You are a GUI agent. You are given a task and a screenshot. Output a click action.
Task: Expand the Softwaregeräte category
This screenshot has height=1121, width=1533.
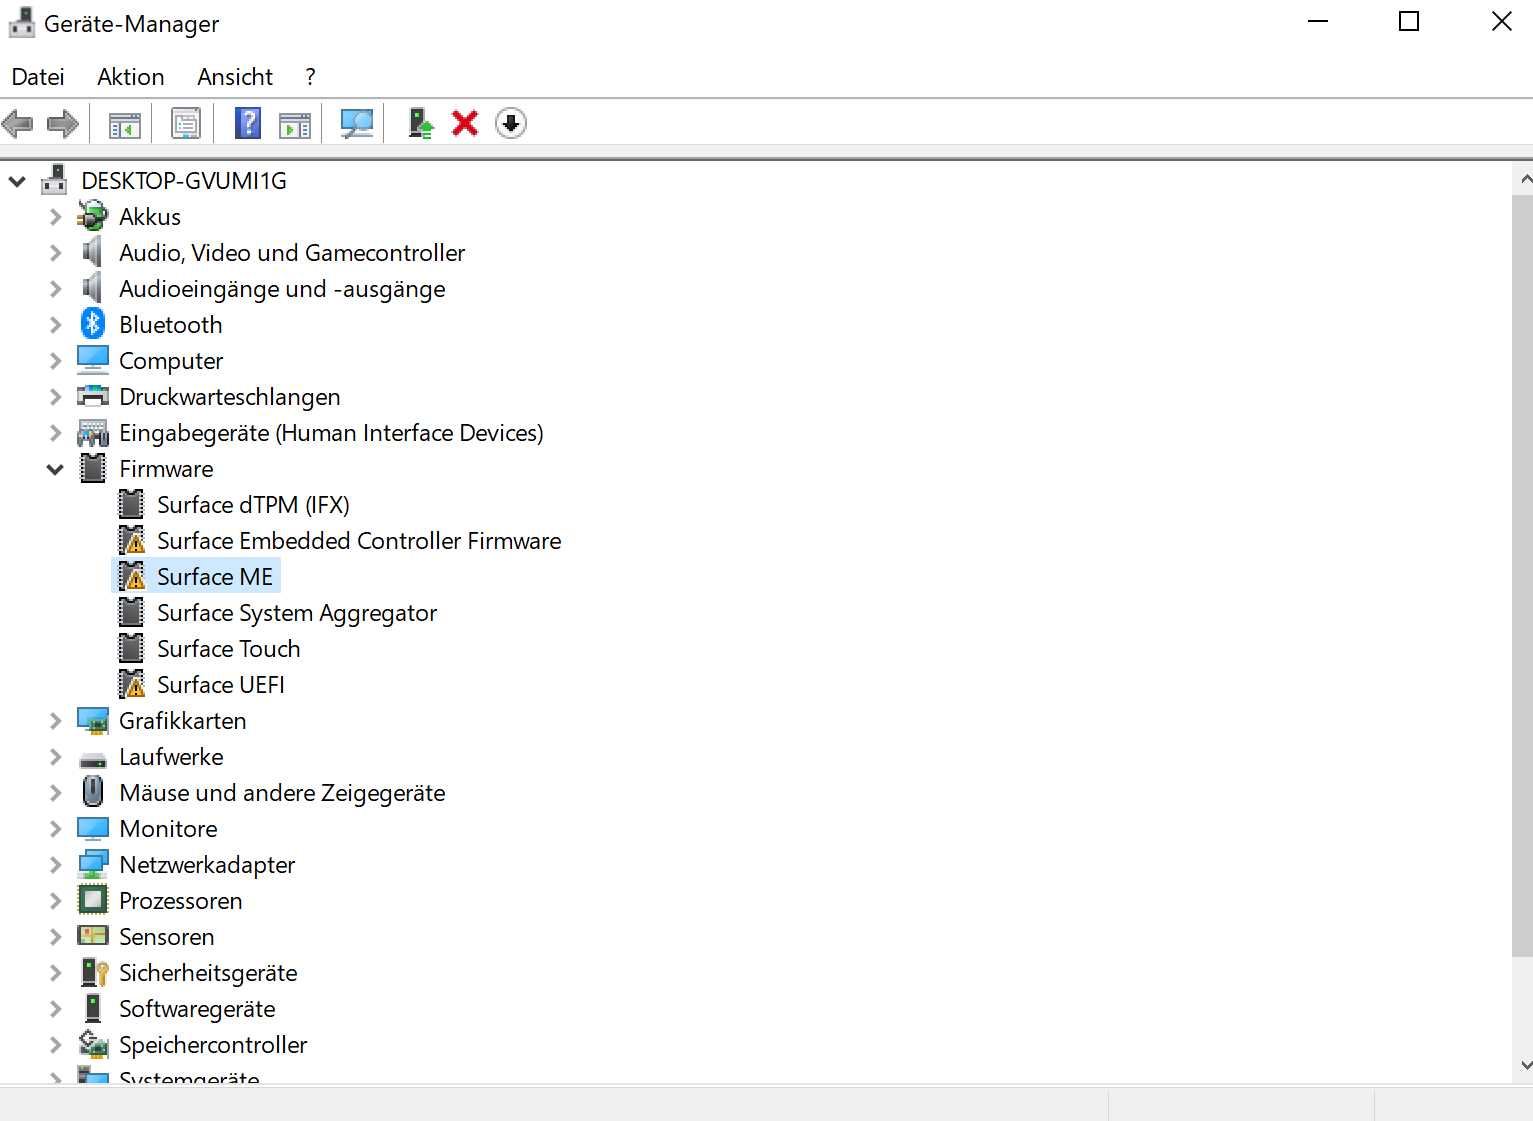tap(56, 1008)
